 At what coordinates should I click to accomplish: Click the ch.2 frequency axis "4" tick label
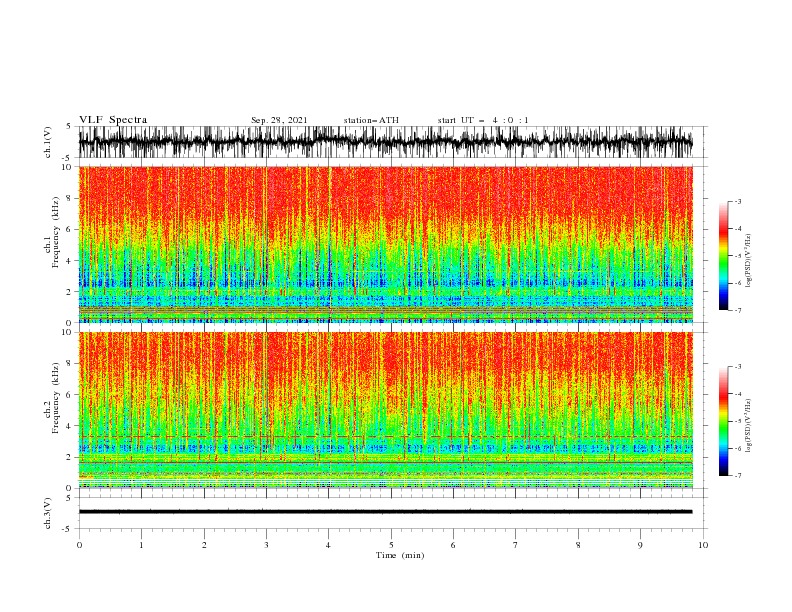tap(70, 426)
